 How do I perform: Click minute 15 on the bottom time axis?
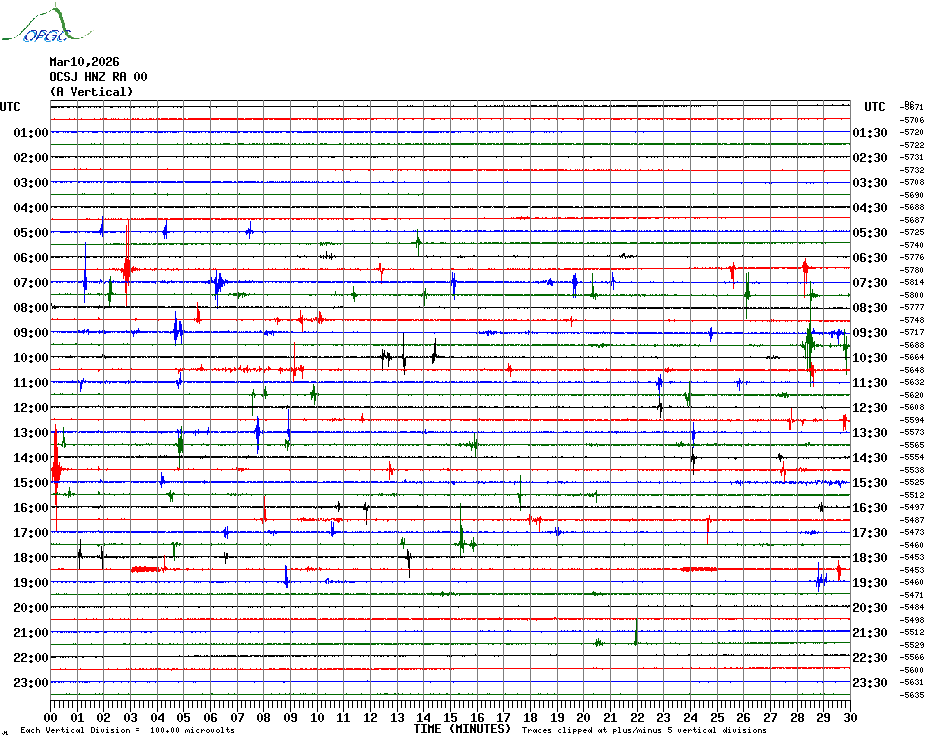tap(451, 717)
